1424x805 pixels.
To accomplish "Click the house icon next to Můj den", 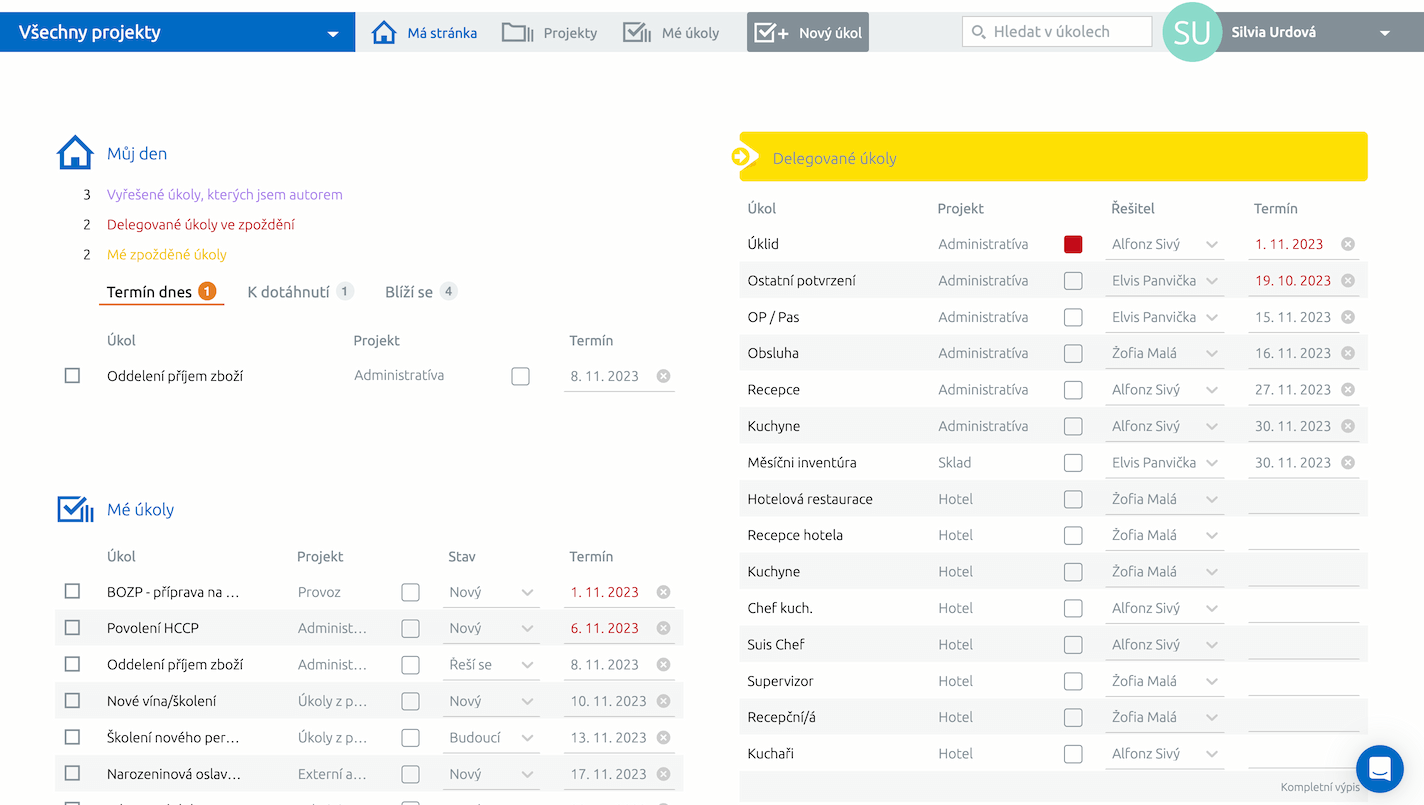I will pyautogui.click(x=75, y=153).
